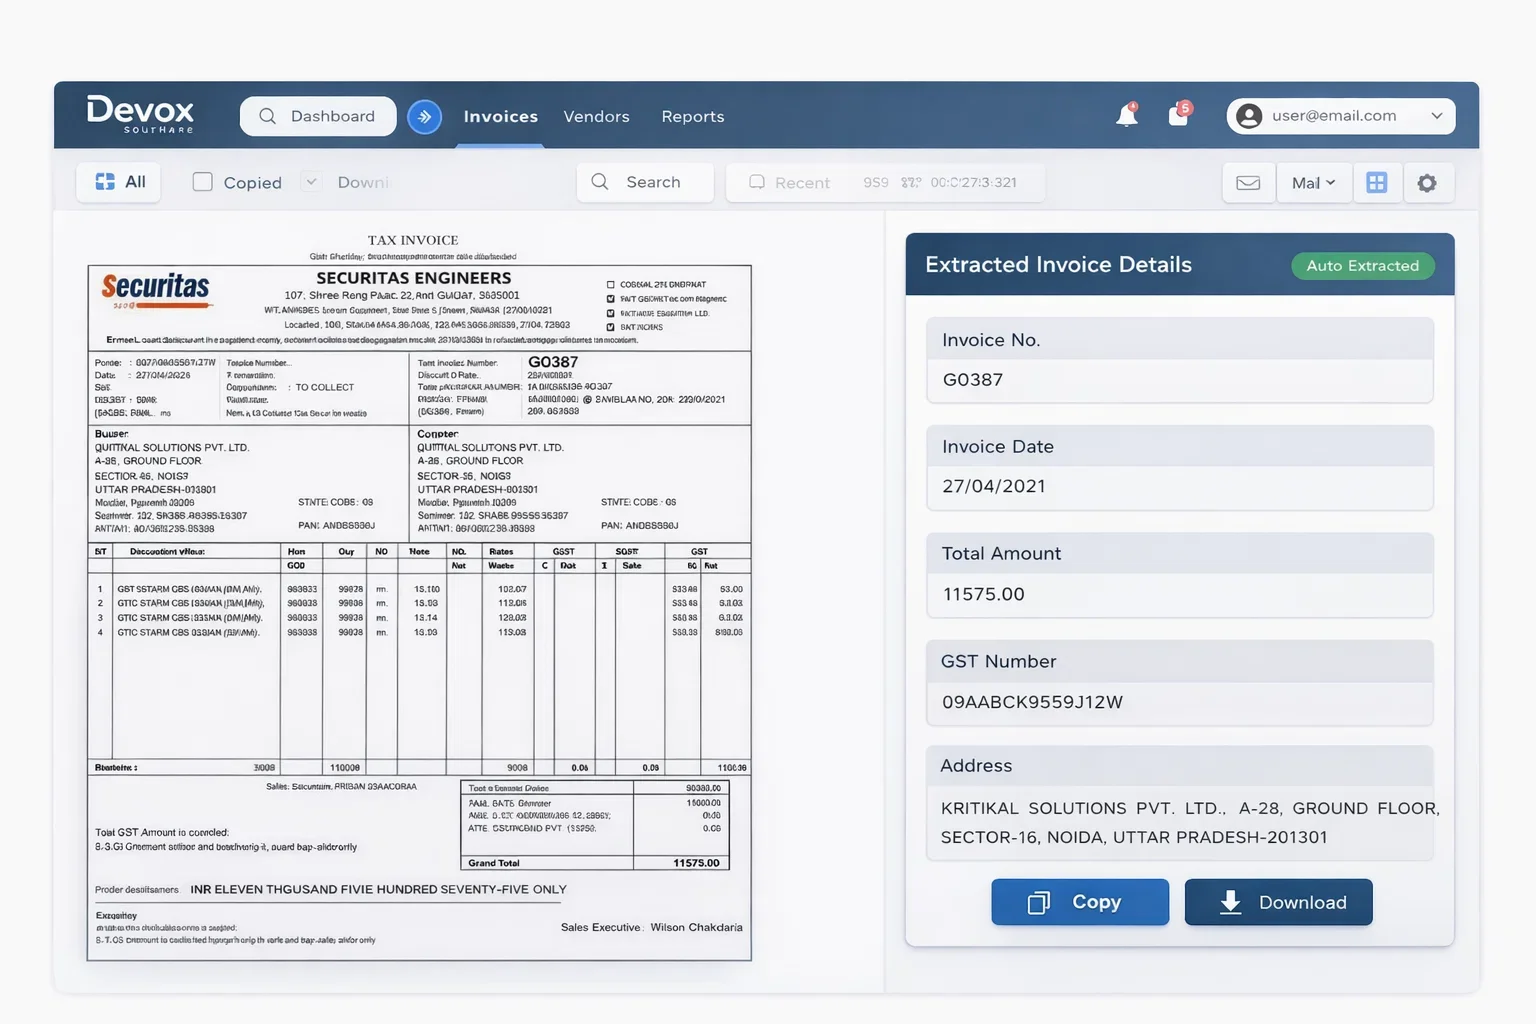The height and width of the screenshot is (1024, 1536).
Task: Click the notification bell icon
Action: pyautogui.click(x=1126, y=116)
